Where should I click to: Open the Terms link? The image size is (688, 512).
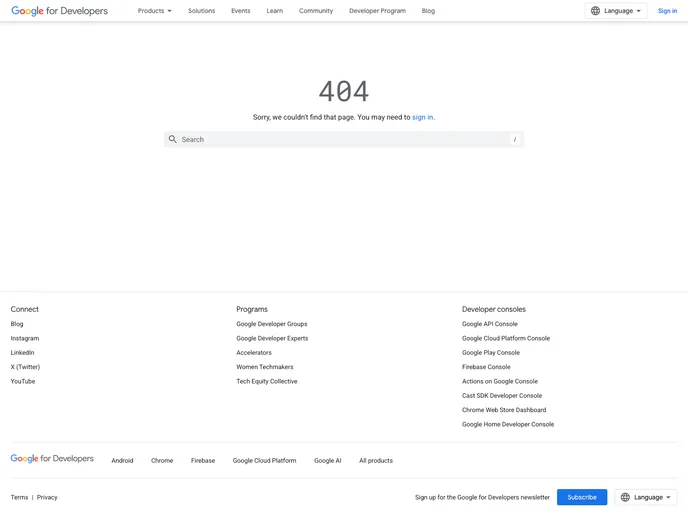pyautogui.click(x=19, y=497)
